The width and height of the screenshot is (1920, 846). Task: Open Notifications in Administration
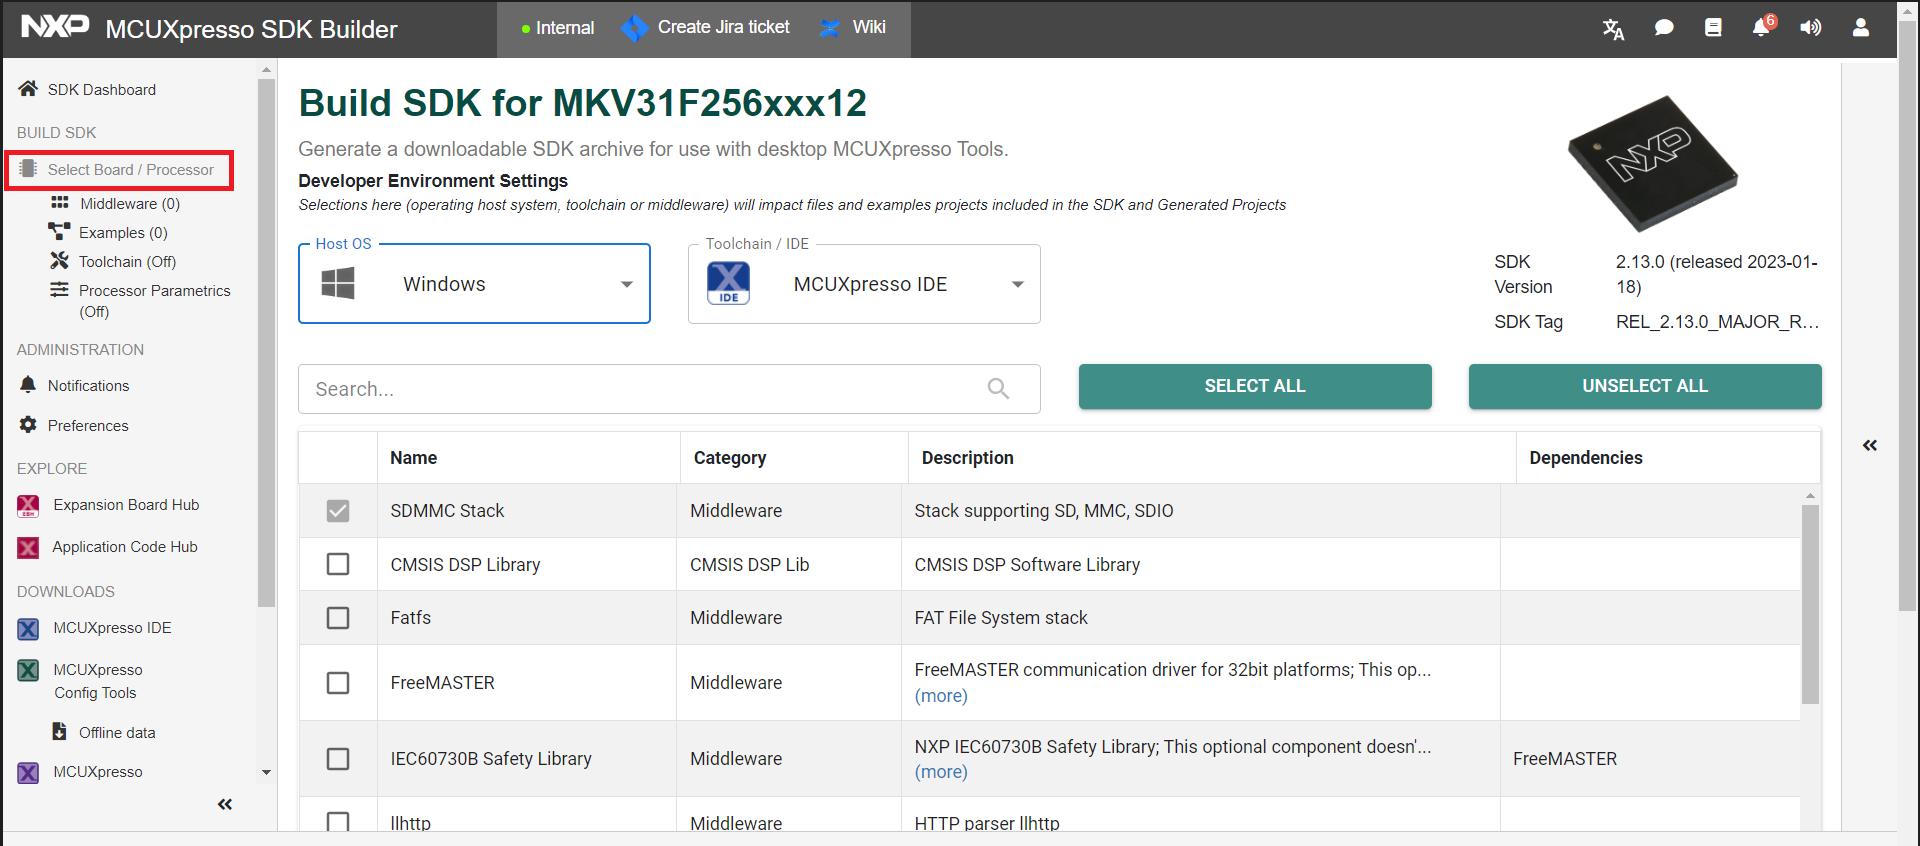73,385
